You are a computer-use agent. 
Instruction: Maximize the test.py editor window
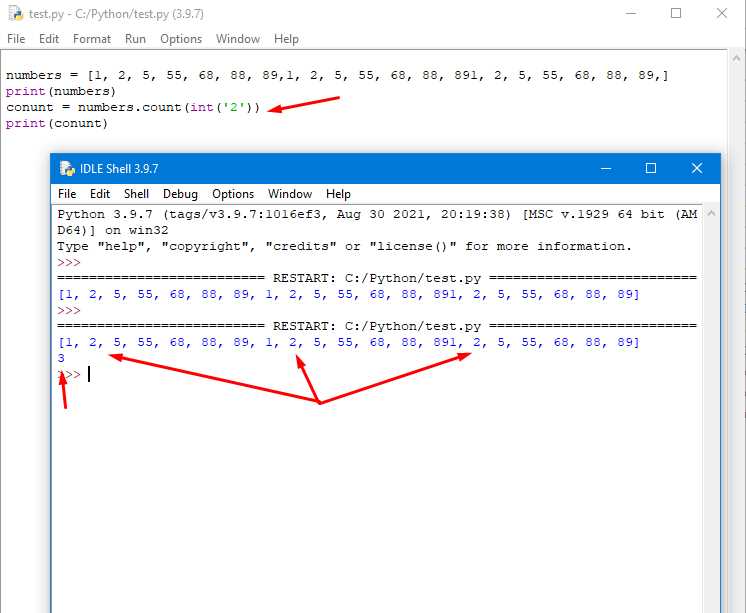coord(676,13)
